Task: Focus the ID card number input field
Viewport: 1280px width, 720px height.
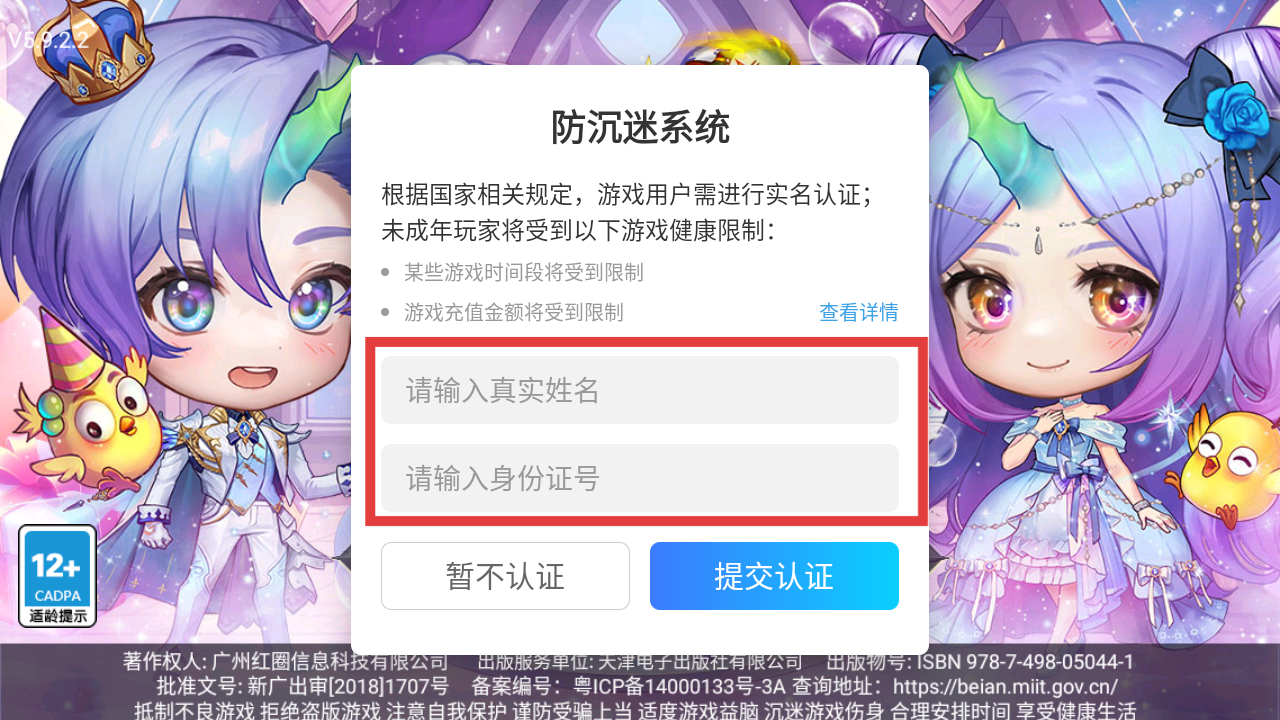Action: pyautogui.click(x=640, y=478)
